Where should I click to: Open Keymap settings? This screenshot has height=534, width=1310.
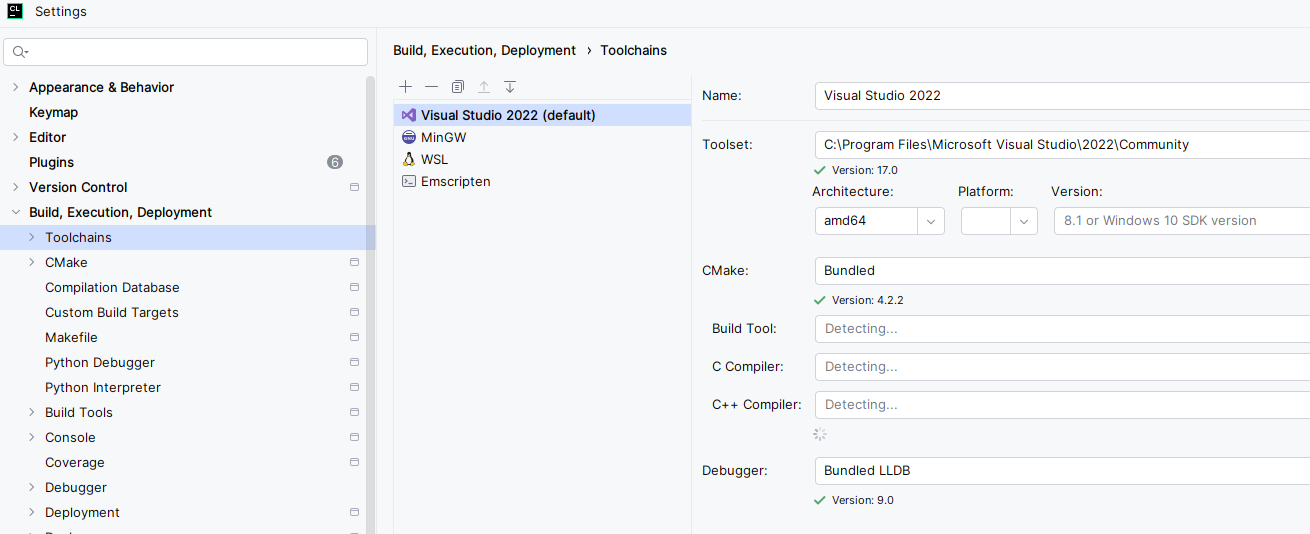54,112
